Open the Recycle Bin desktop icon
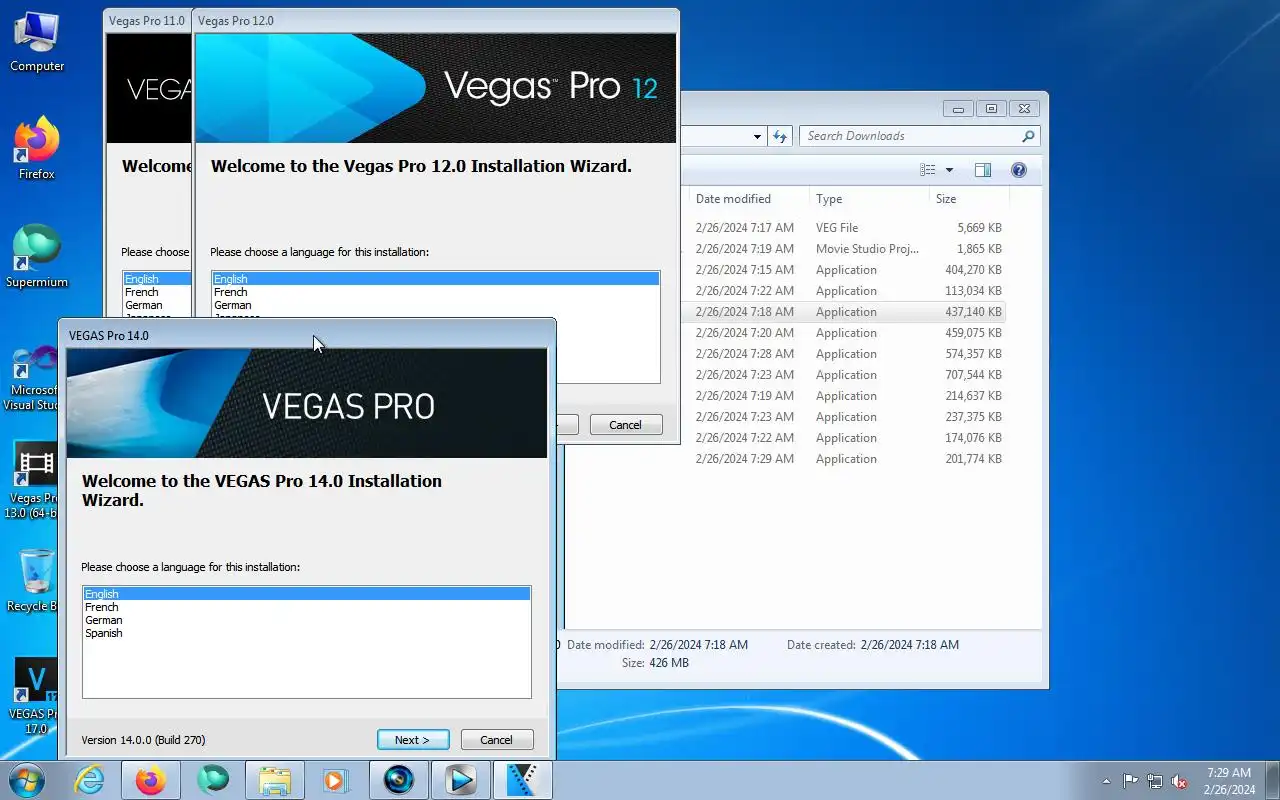The width and height of the screenshot is (1280, 800). (x=30, y=580)
